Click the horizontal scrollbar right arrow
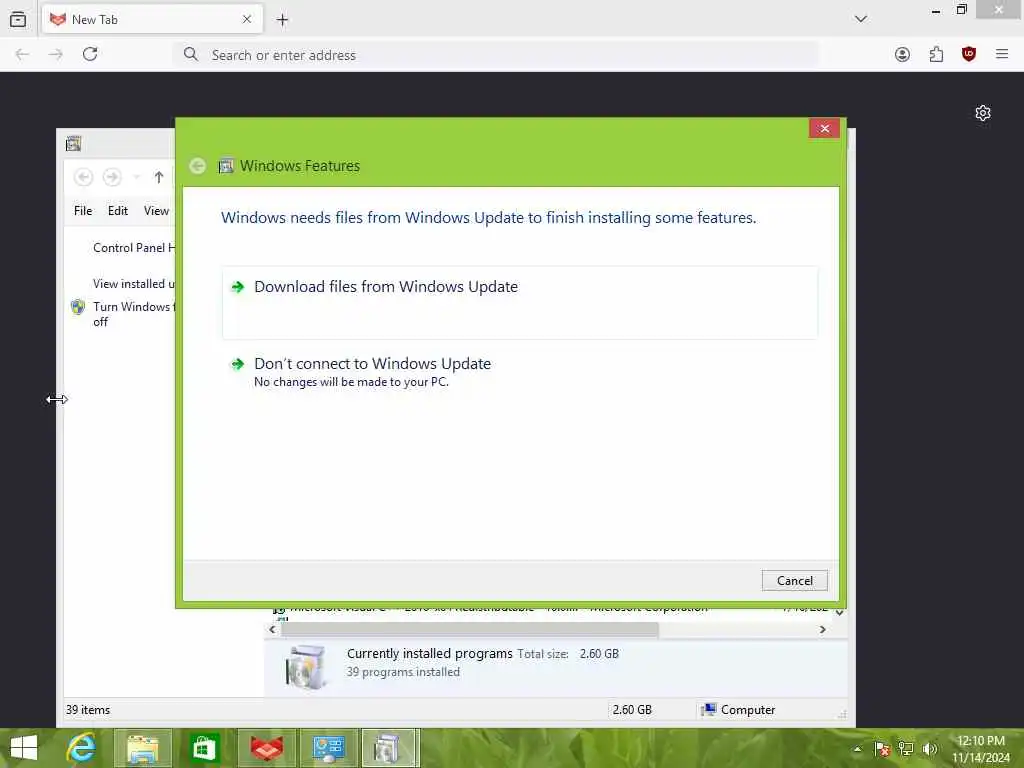The height and width of the screenshot is (768, 1024). point(822,630)
